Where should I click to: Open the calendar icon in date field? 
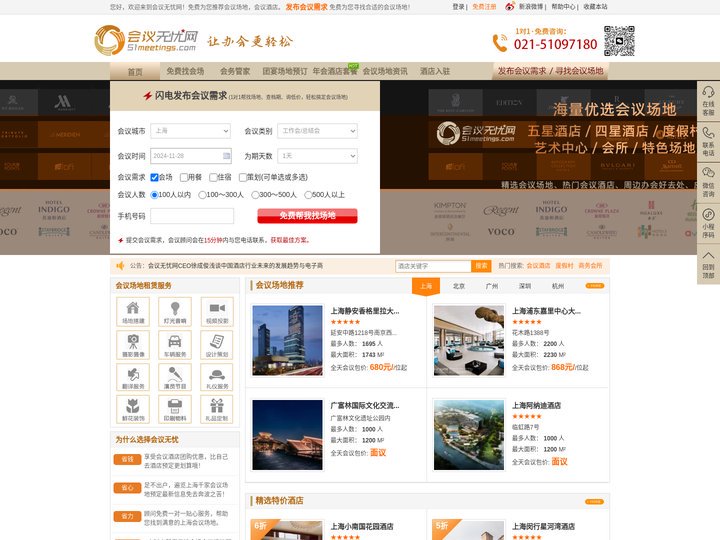tap(226, 156)
